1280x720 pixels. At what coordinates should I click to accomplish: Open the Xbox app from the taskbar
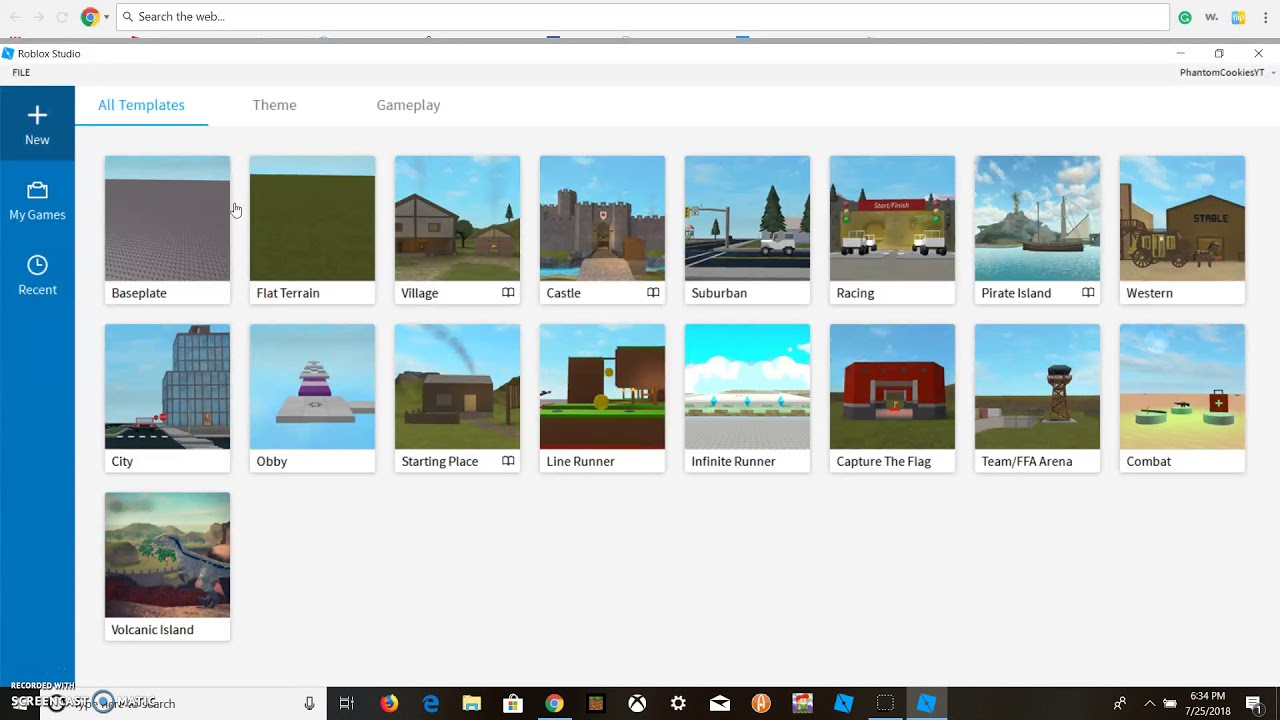tap(637, 703)
